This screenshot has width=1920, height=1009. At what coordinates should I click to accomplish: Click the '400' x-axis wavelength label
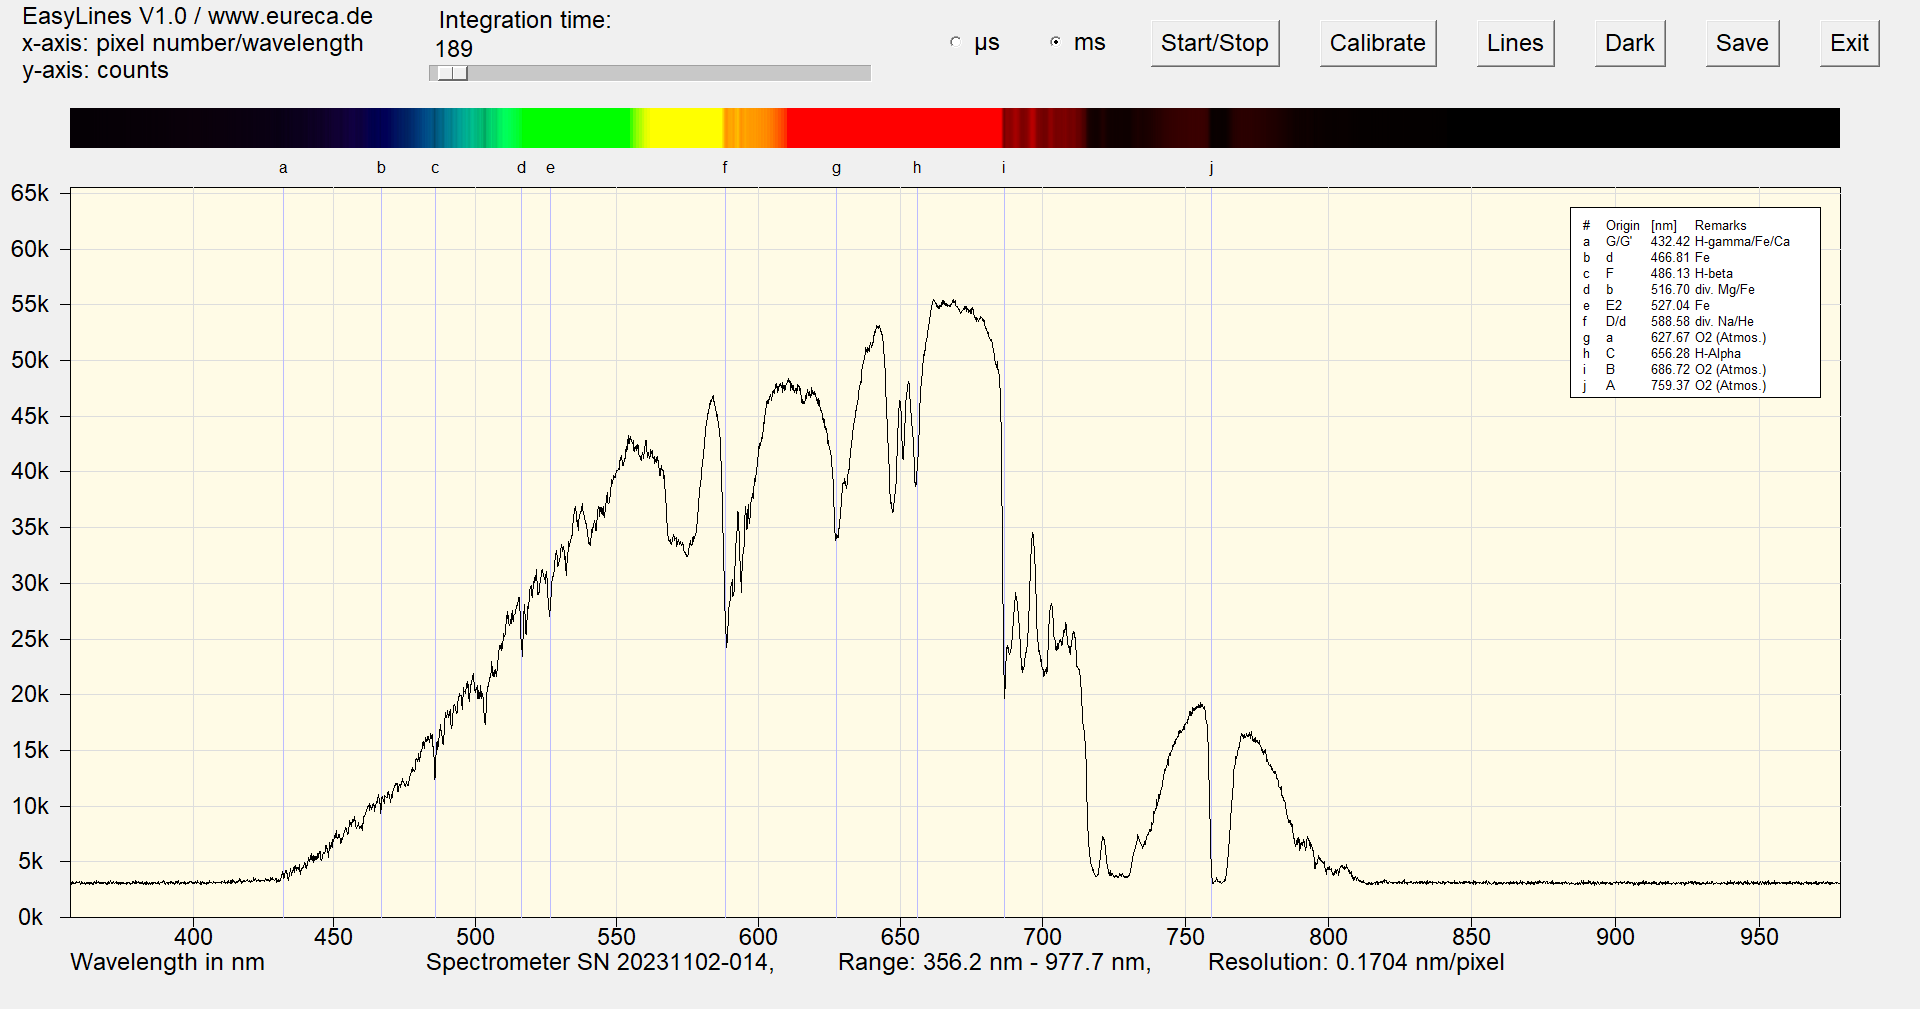click(193, 937)
